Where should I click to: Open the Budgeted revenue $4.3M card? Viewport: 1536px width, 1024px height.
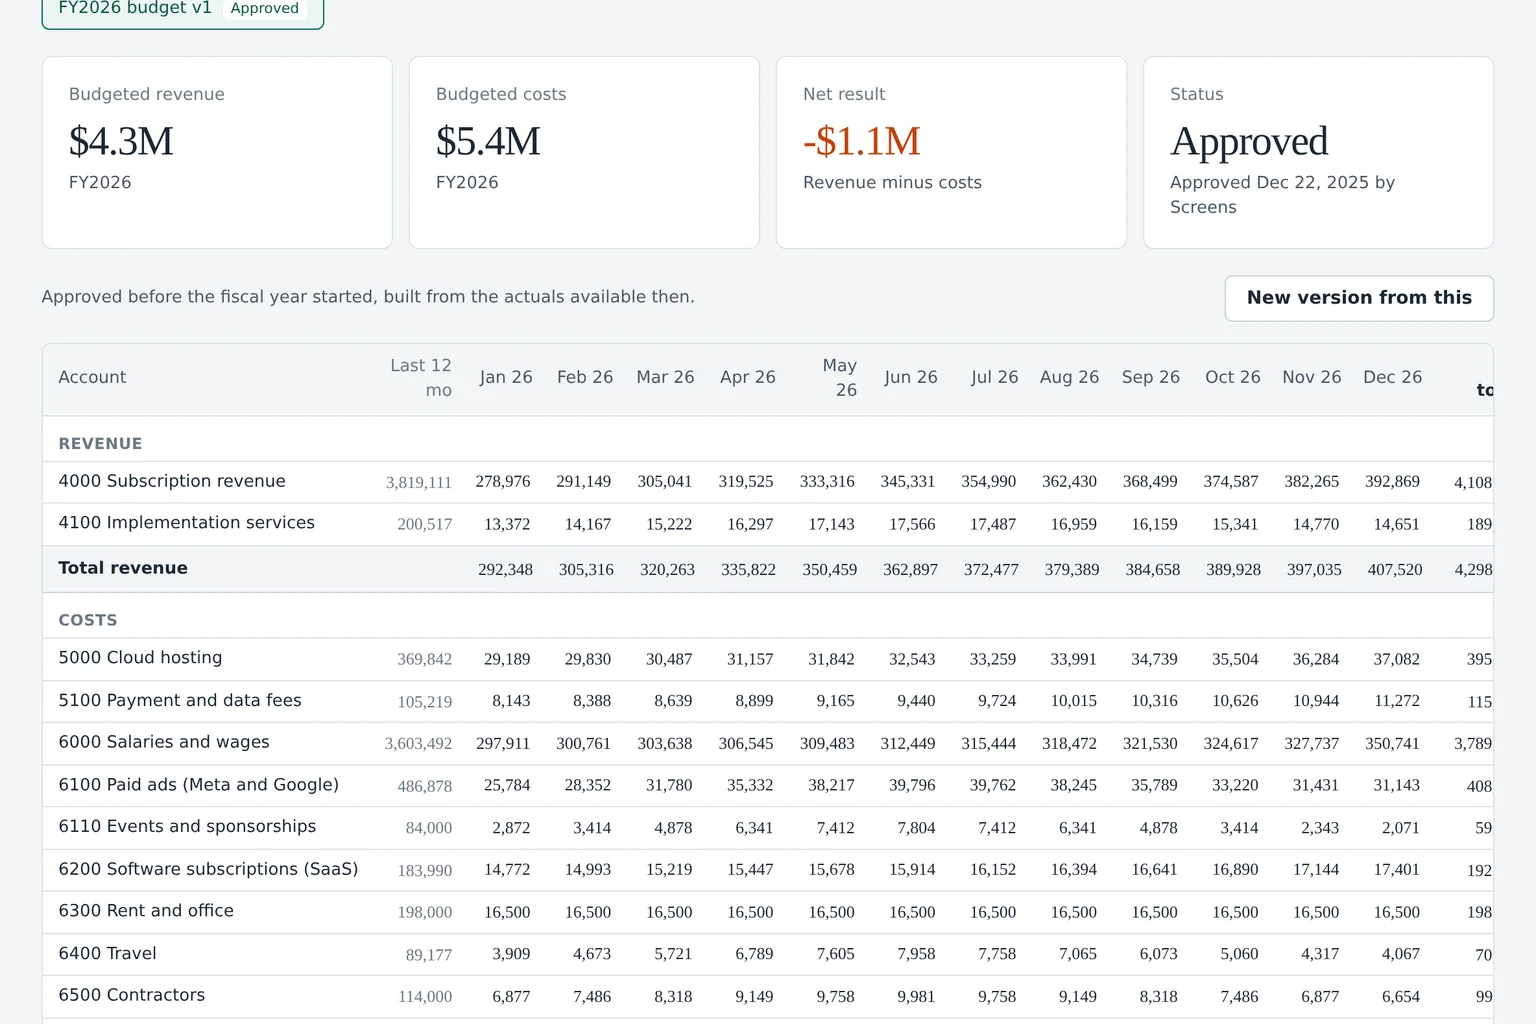click(217, 152)
